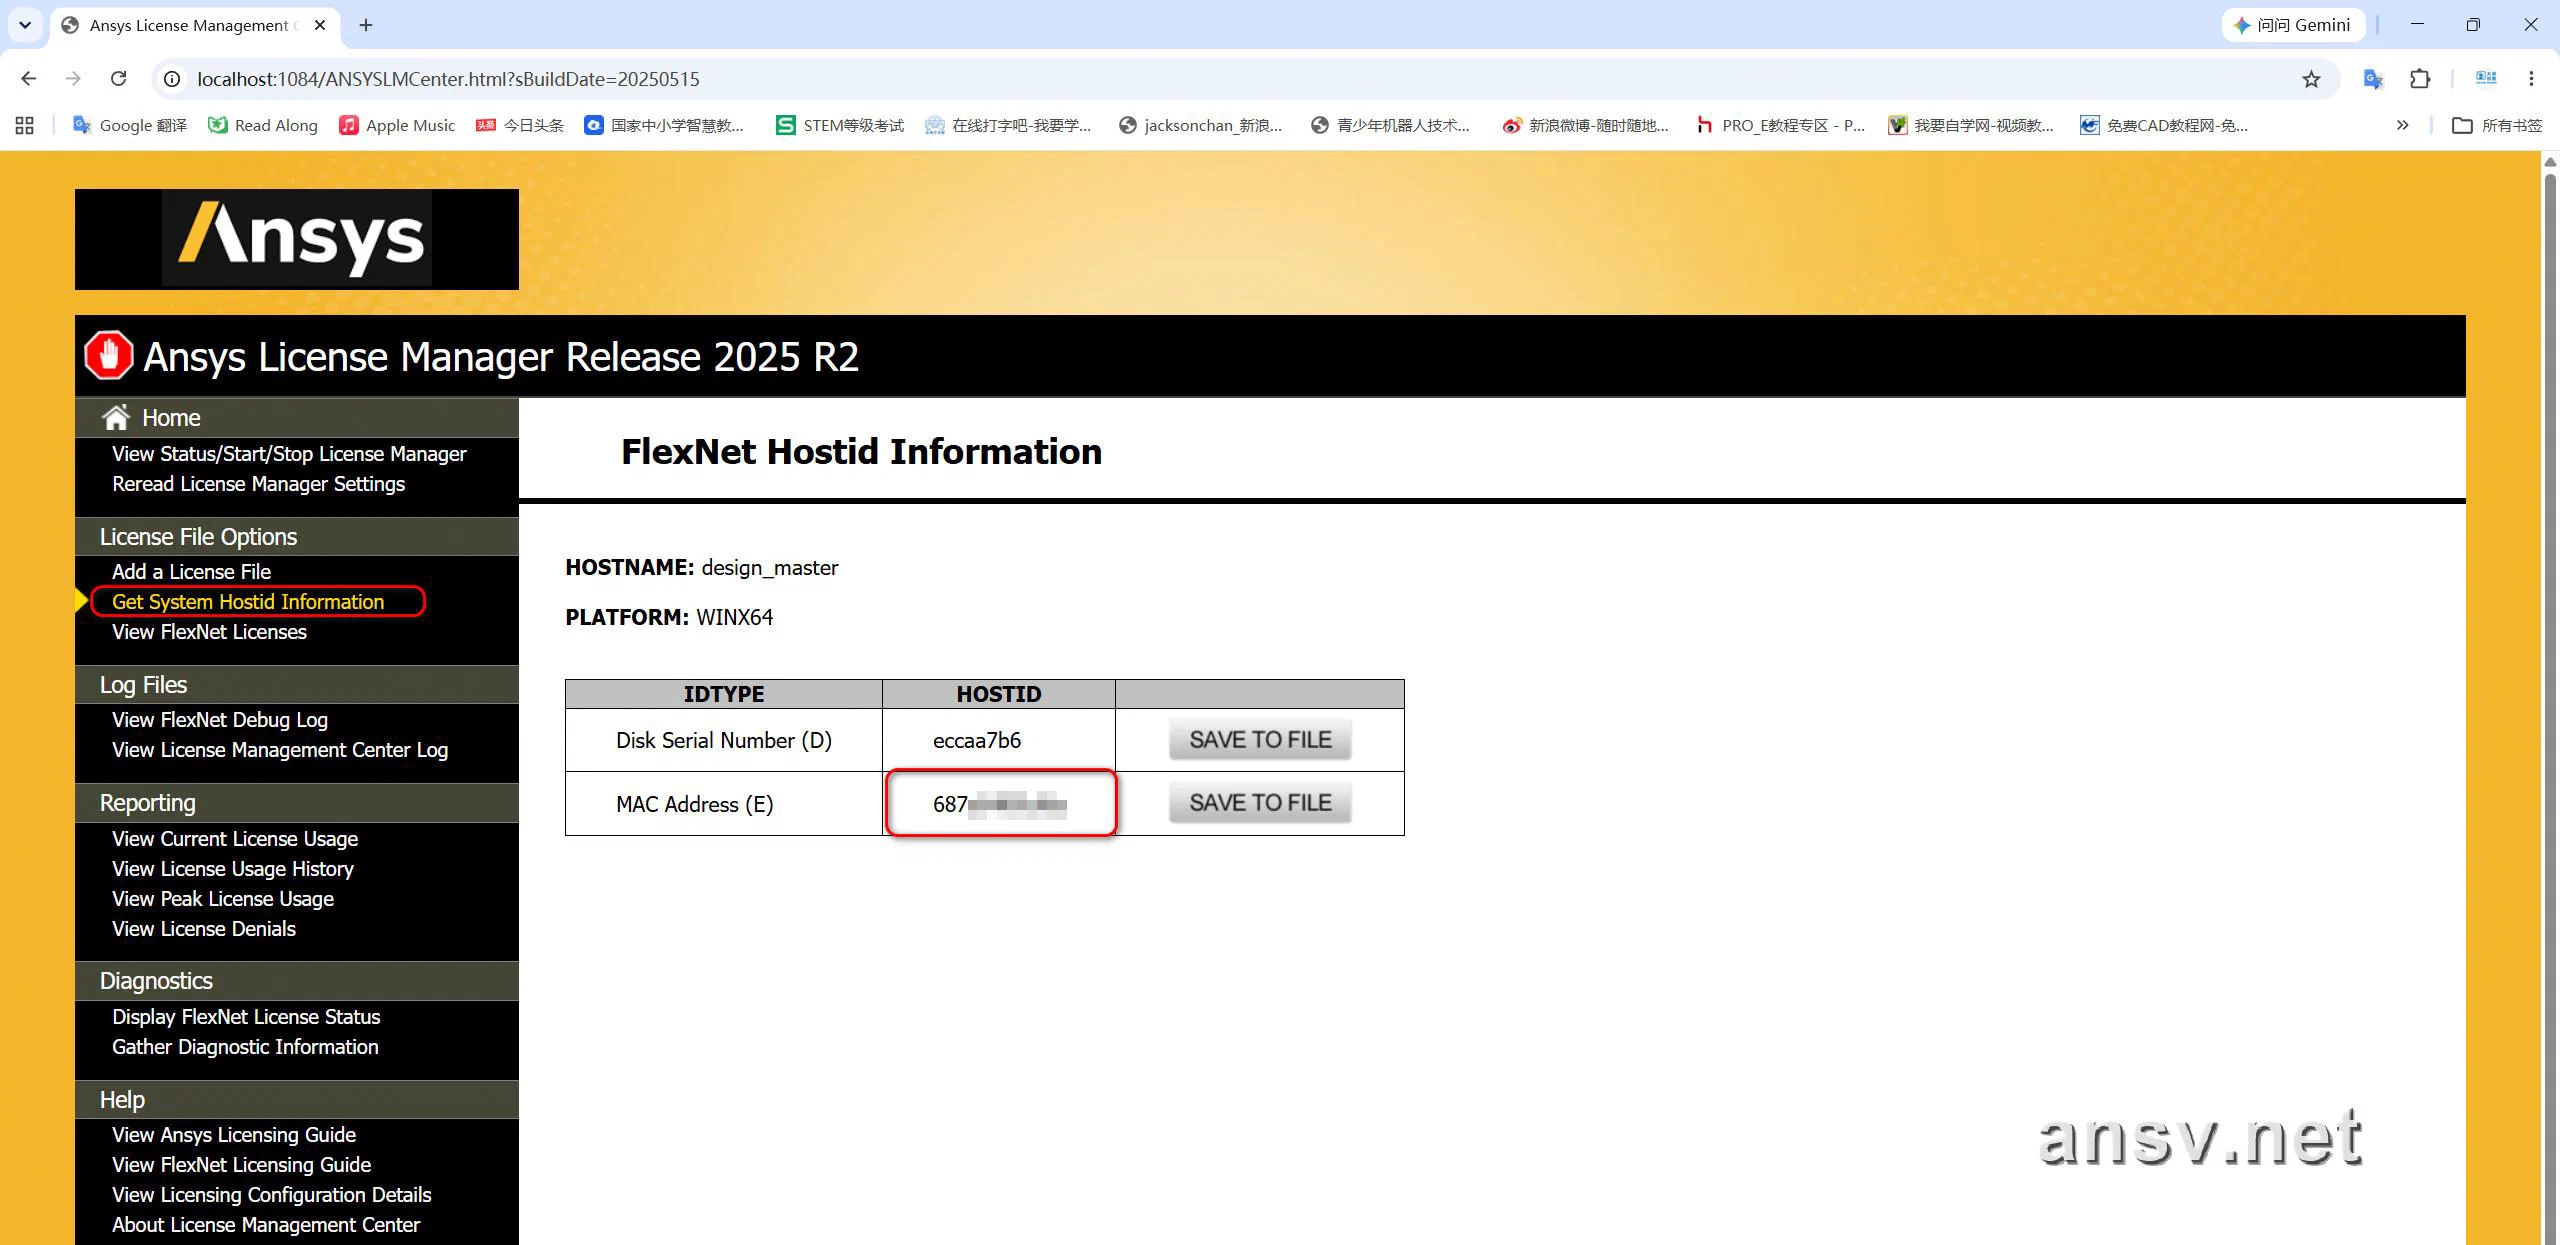Open View Peak License Usage
This screenshot has width=2560, height=1245.
223,899
